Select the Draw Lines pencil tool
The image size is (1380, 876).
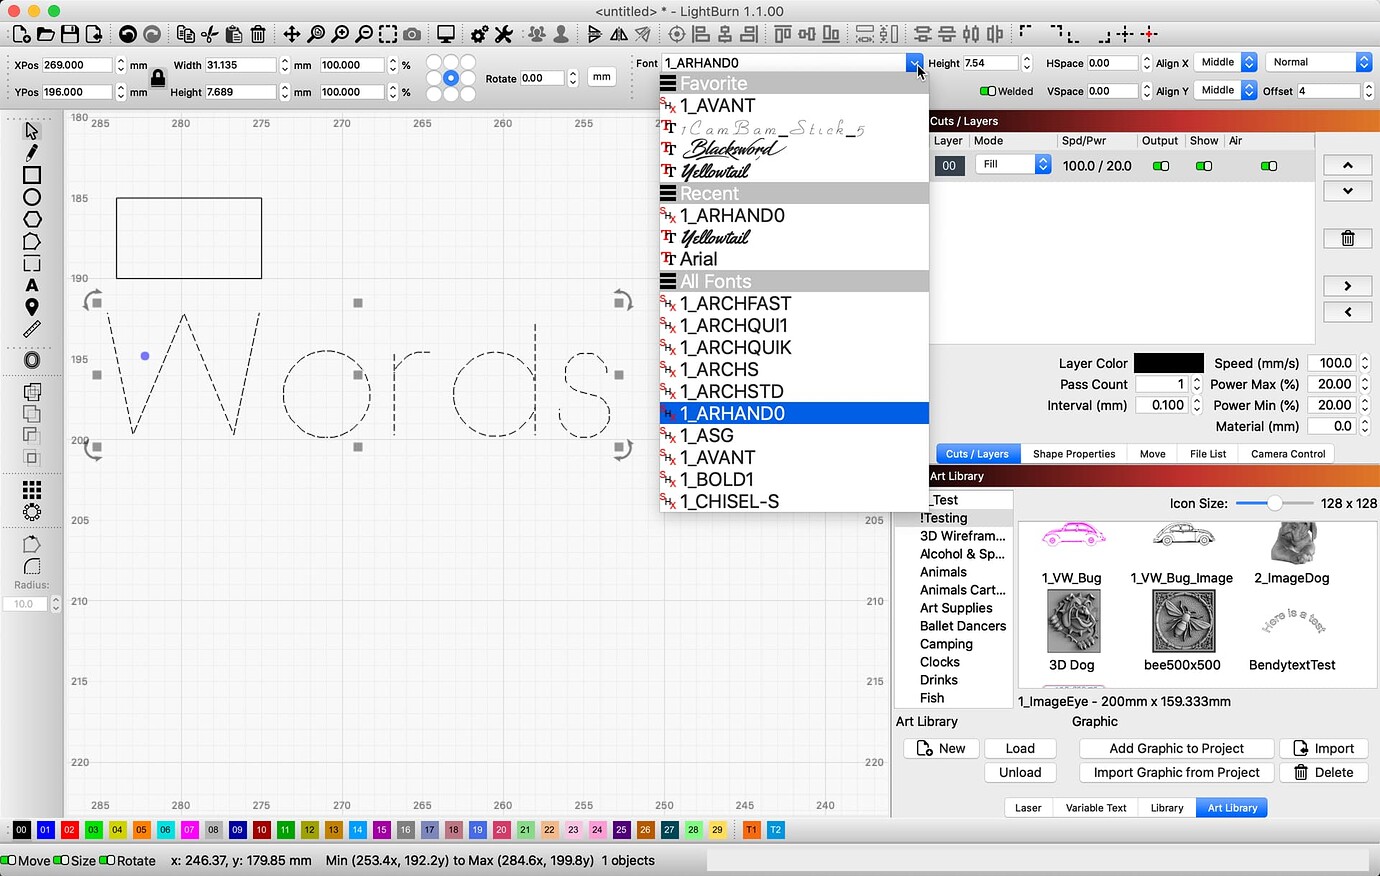(x=31, y=152)
